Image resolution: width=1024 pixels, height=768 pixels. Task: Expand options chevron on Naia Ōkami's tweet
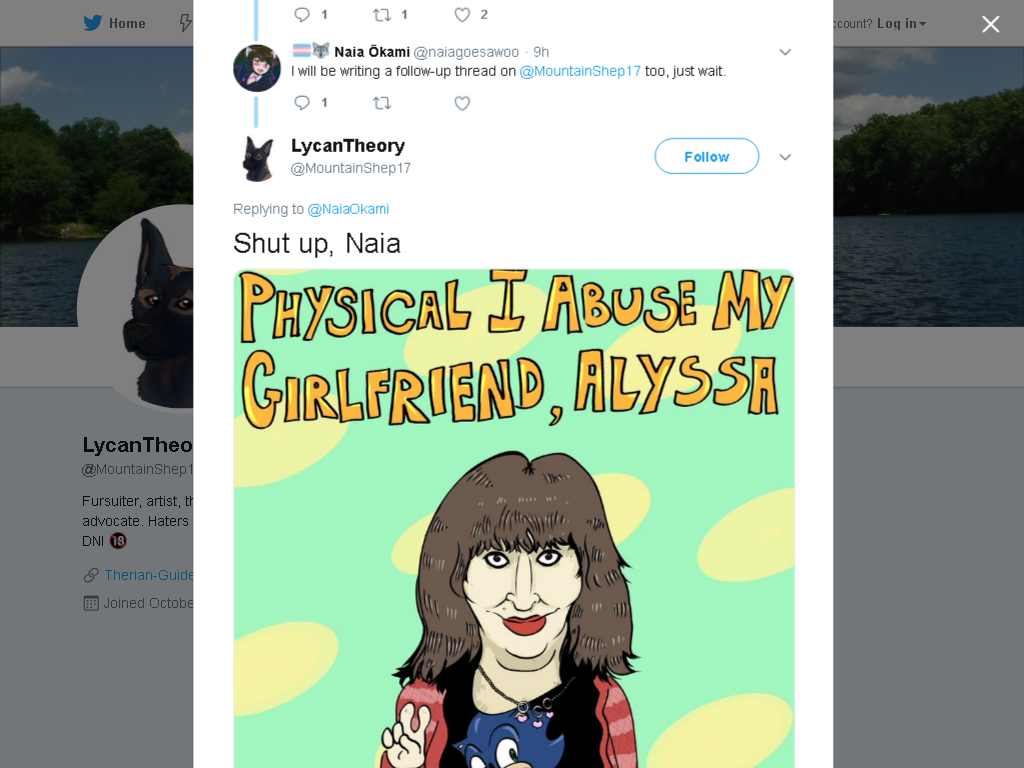click(785, 52)
